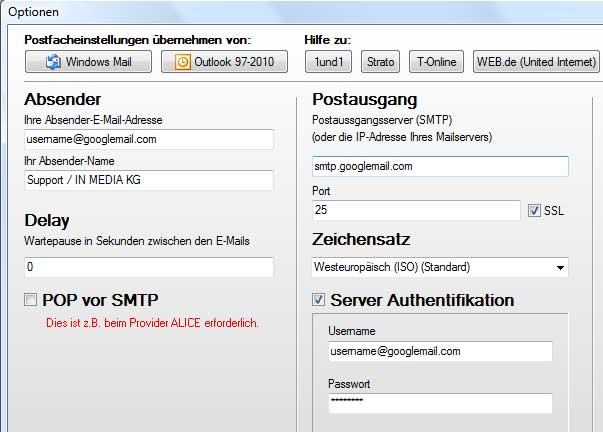Click the SMTP server field smtp.googlemail.com
The height and width of the screenshot is (432, 603).
pos(440,166)
